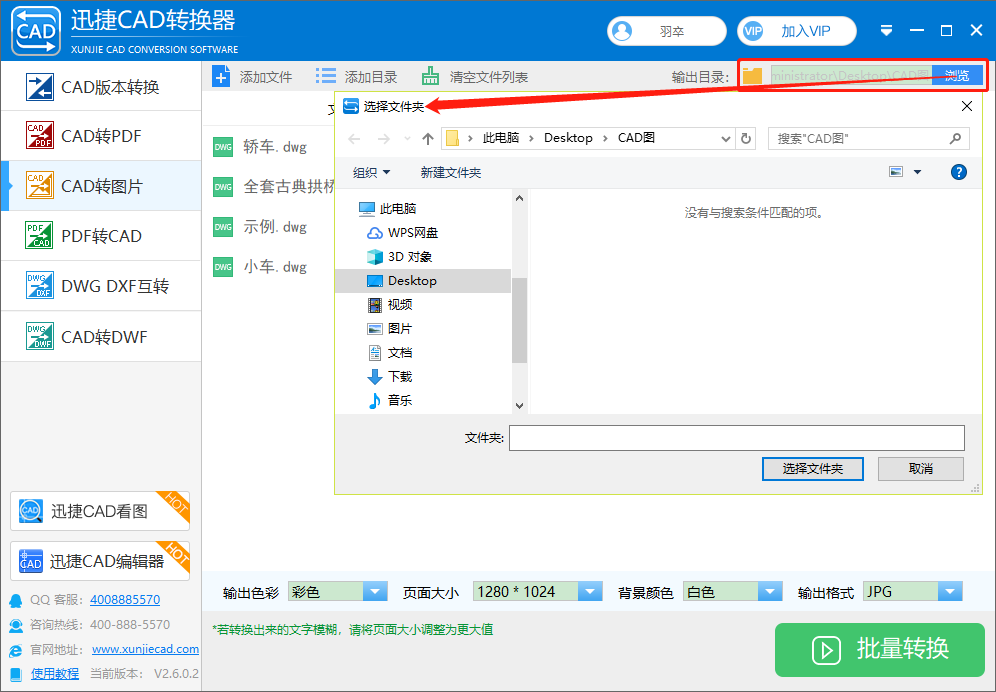
Task: Go forward in folder dialog
Action: pyautogui.click(x=384, y=139)
